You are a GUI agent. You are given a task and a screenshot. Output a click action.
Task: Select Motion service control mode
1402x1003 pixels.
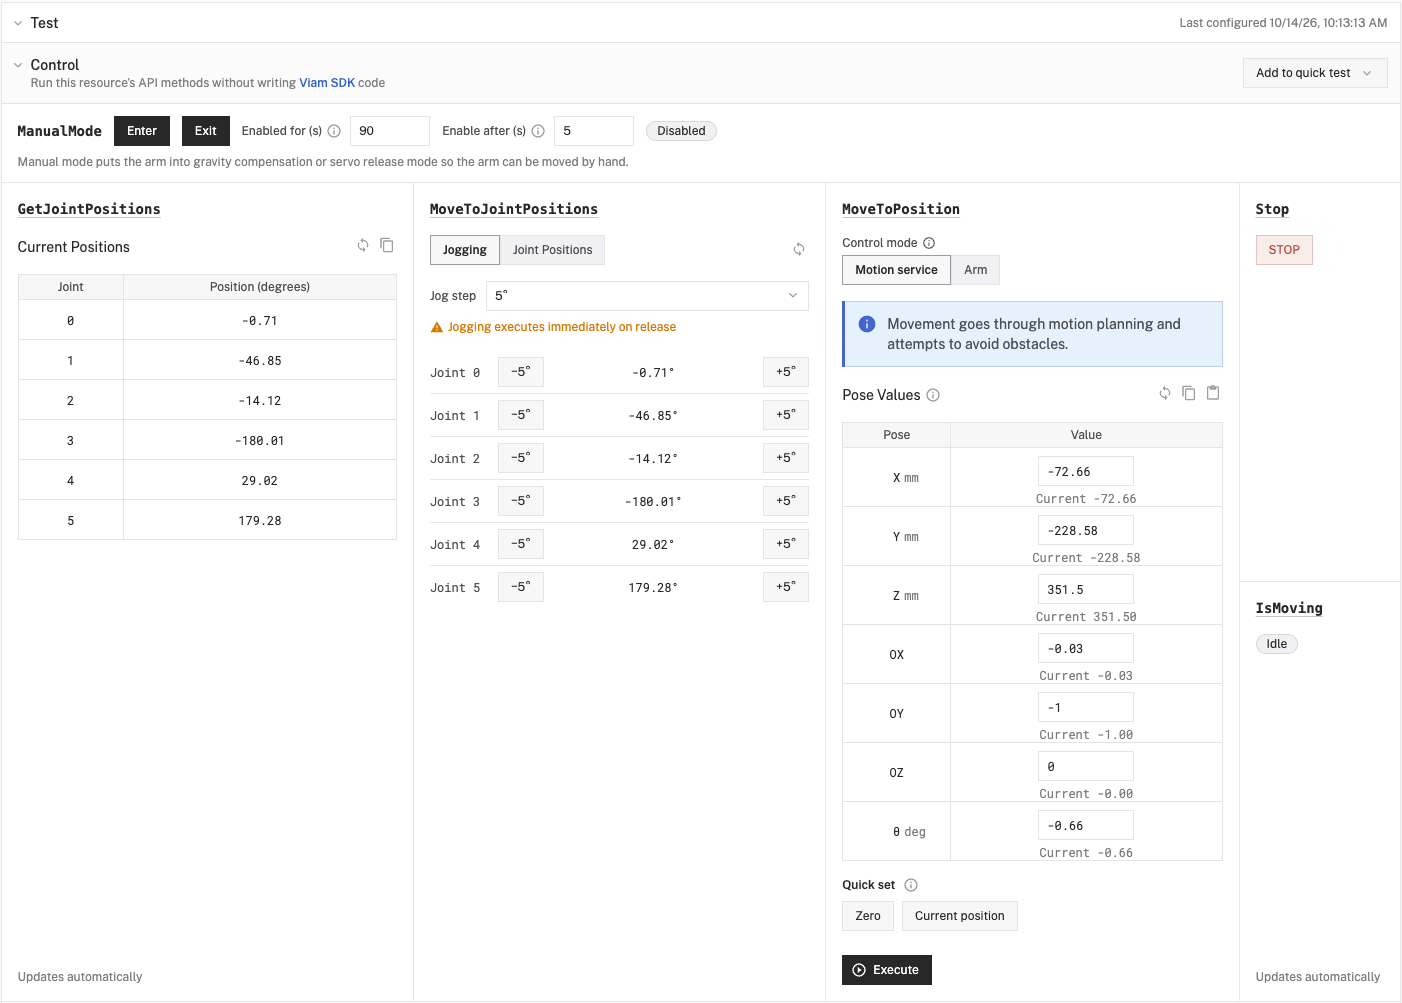point(896,270)
